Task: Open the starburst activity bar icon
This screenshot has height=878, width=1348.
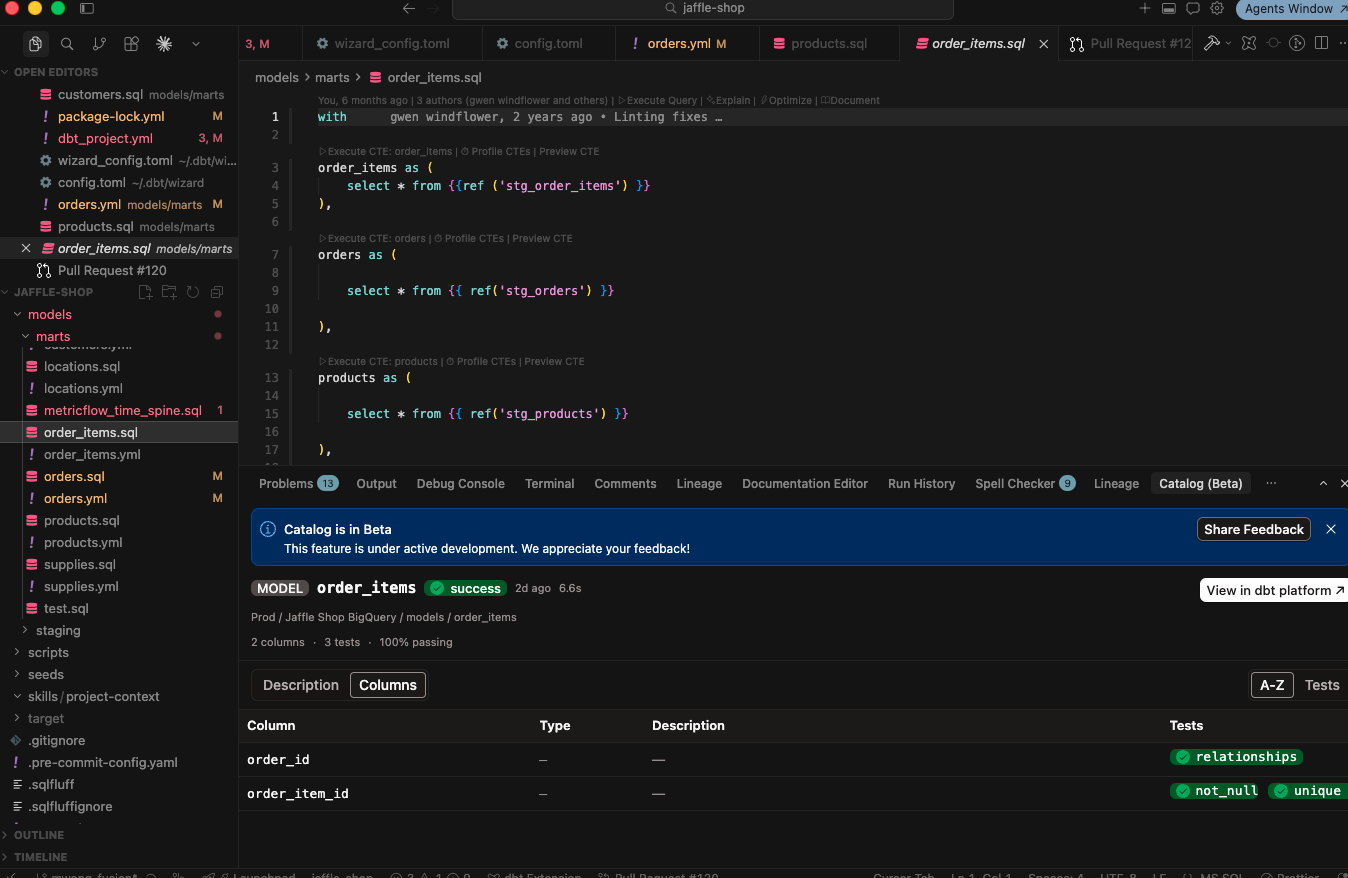Action: click(164, 44)
